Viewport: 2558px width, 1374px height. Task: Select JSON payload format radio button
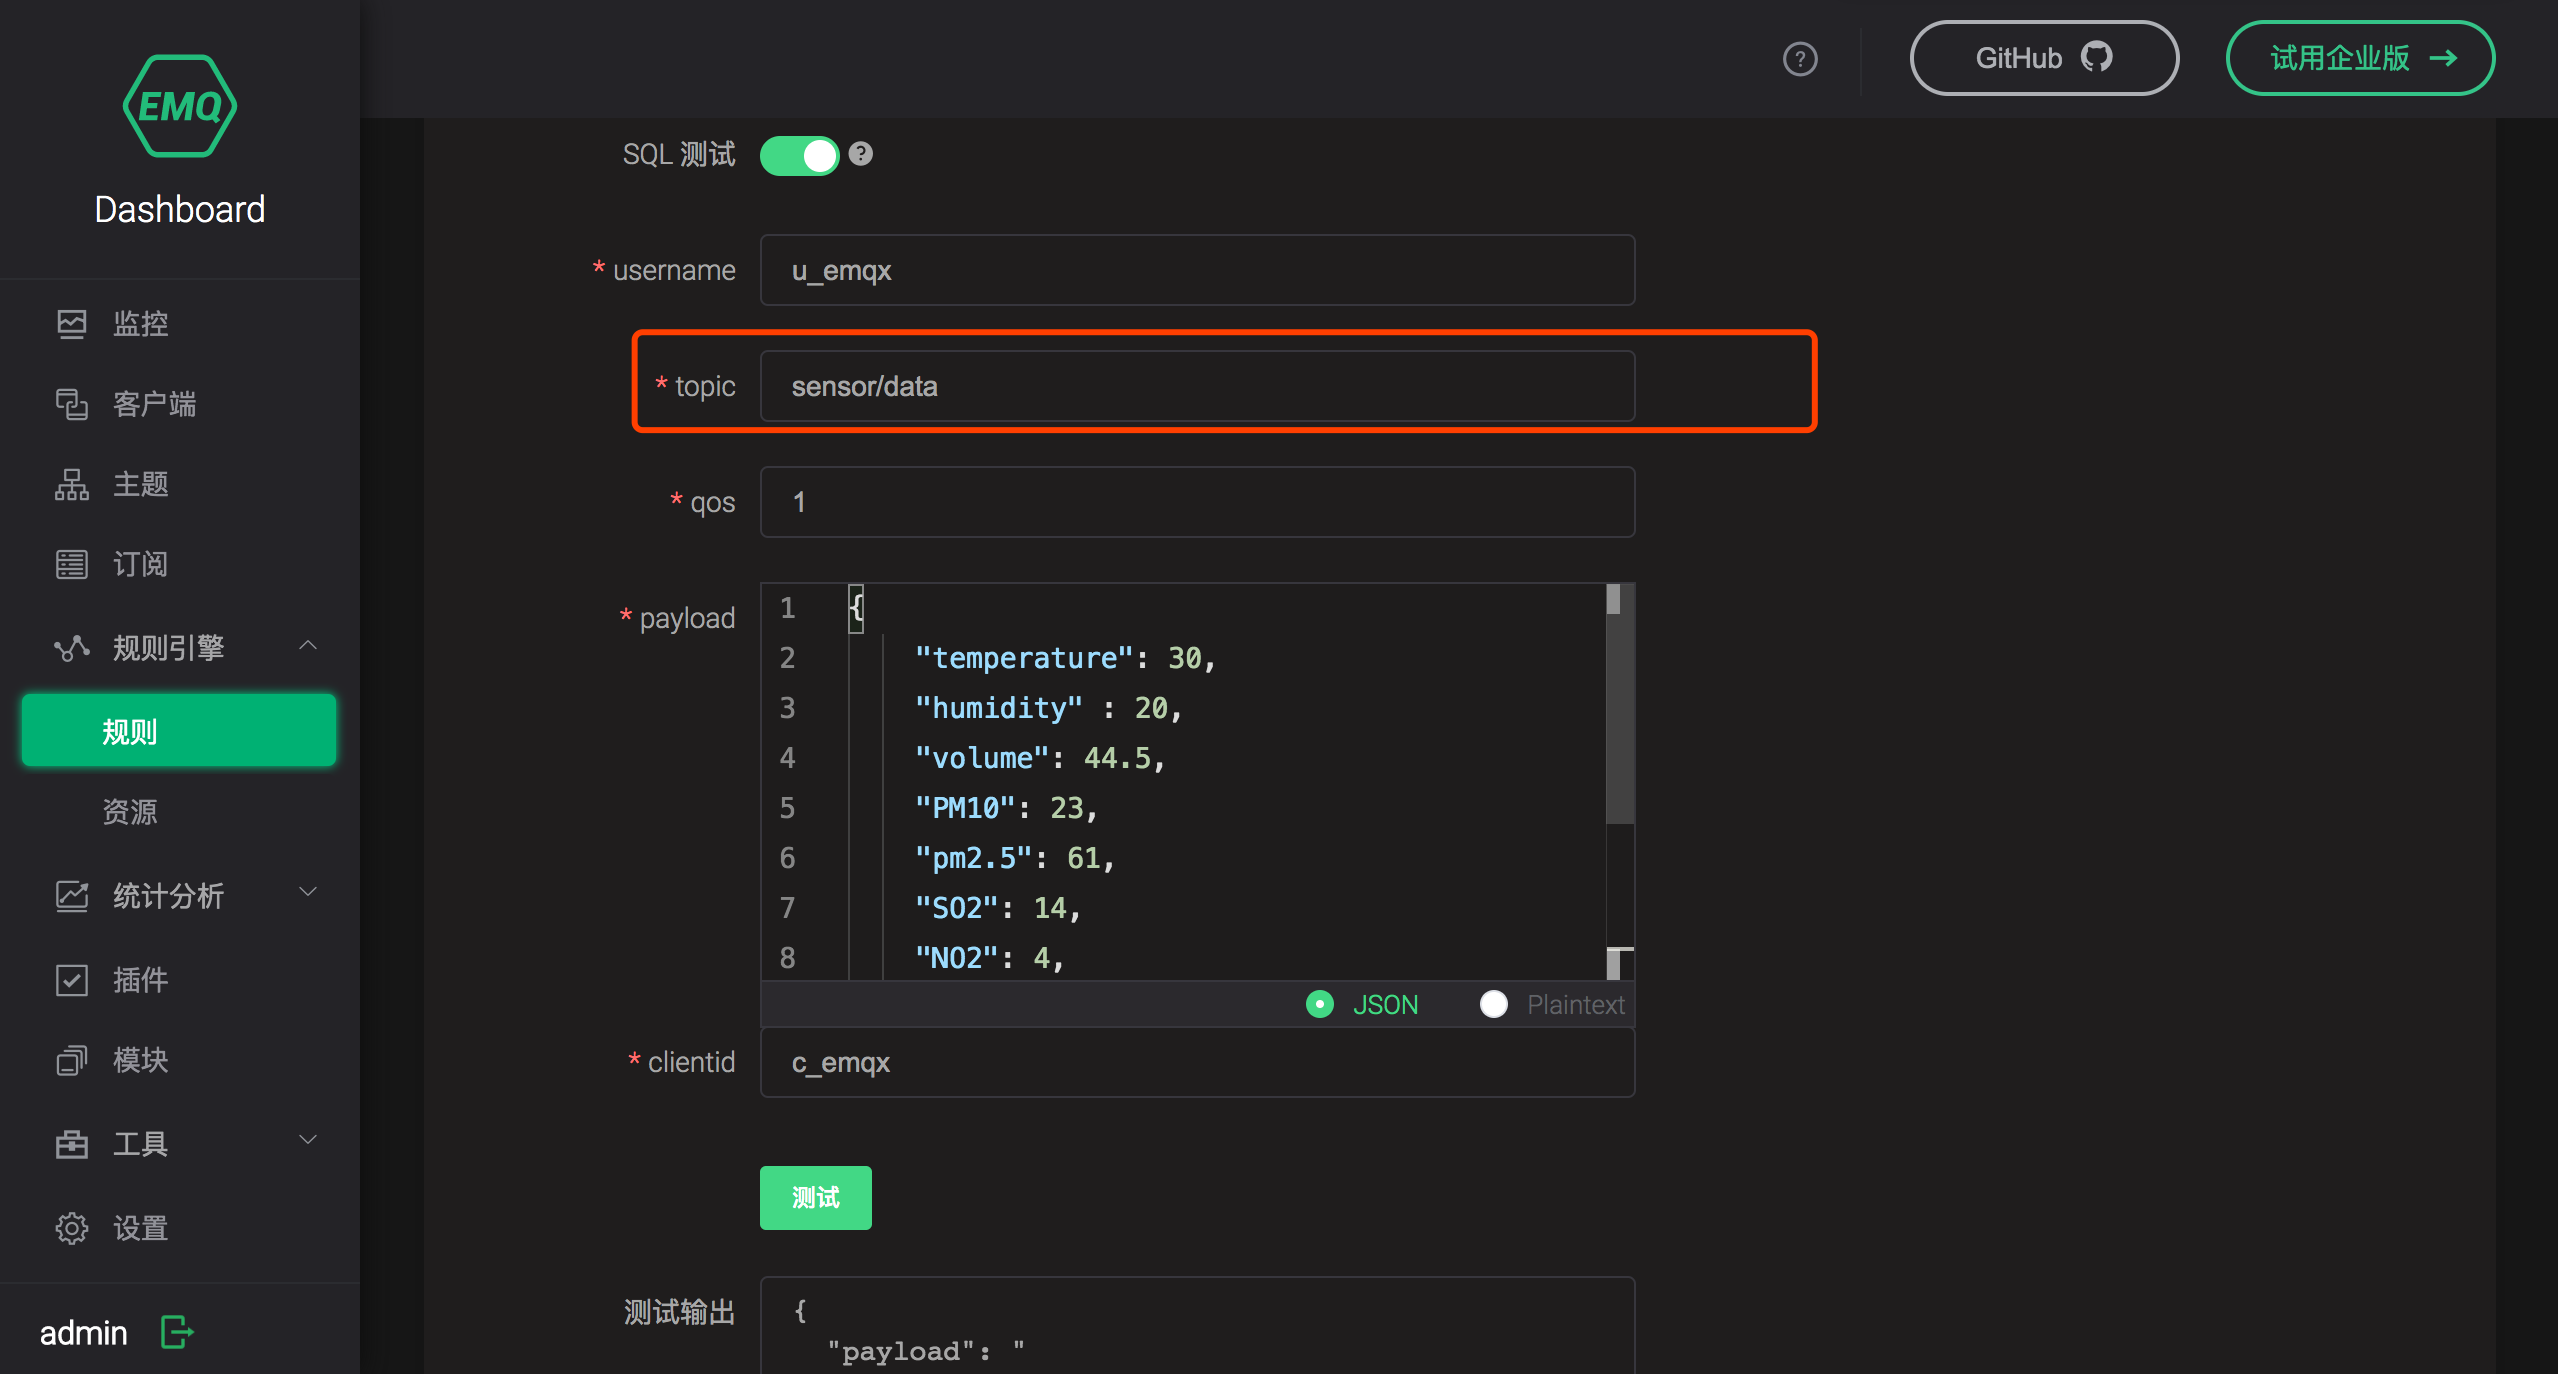pyautogui.click(x=1318, y=1003)
